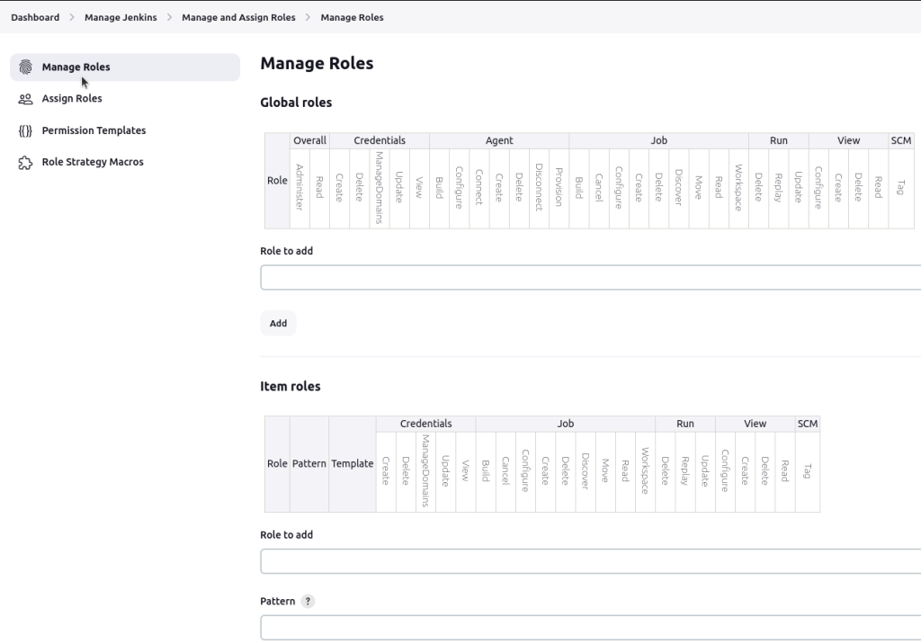Click the Administer column header

[300, 187]
